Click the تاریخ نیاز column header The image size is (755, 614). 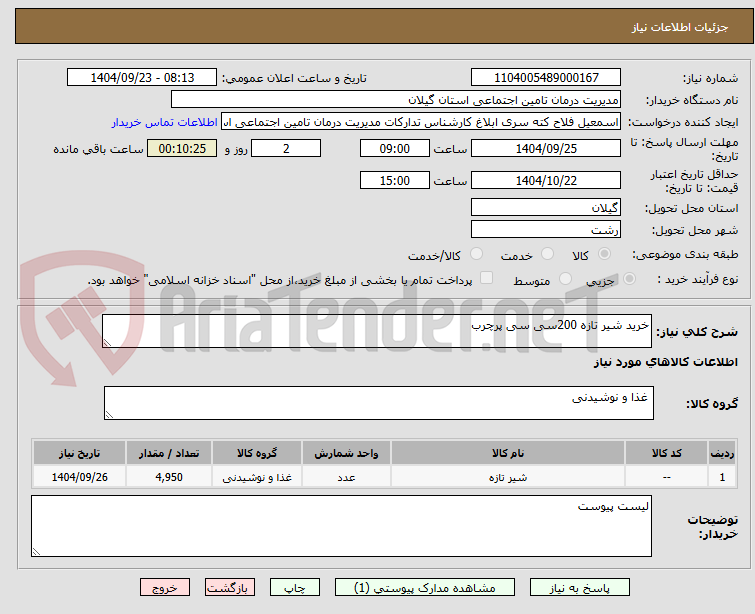tap(80, 453)
